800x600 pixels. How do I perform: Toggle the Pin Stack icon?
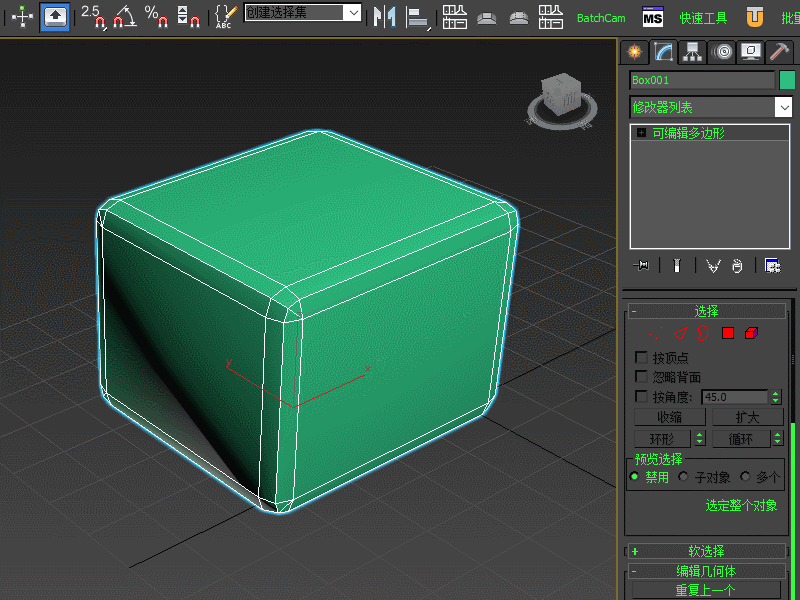click(x=642, y=265)
